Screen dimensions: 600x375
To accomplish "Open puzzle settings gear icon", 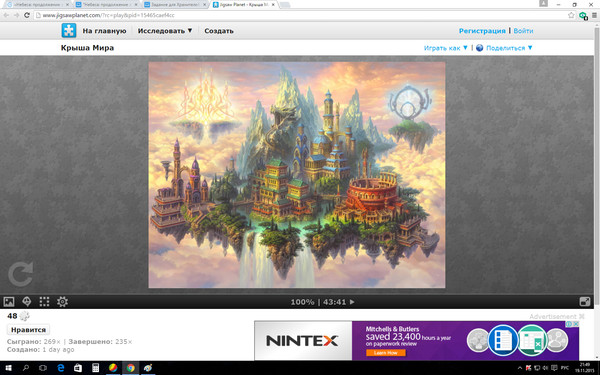I will pyautogui.click(x=62, y=302).
